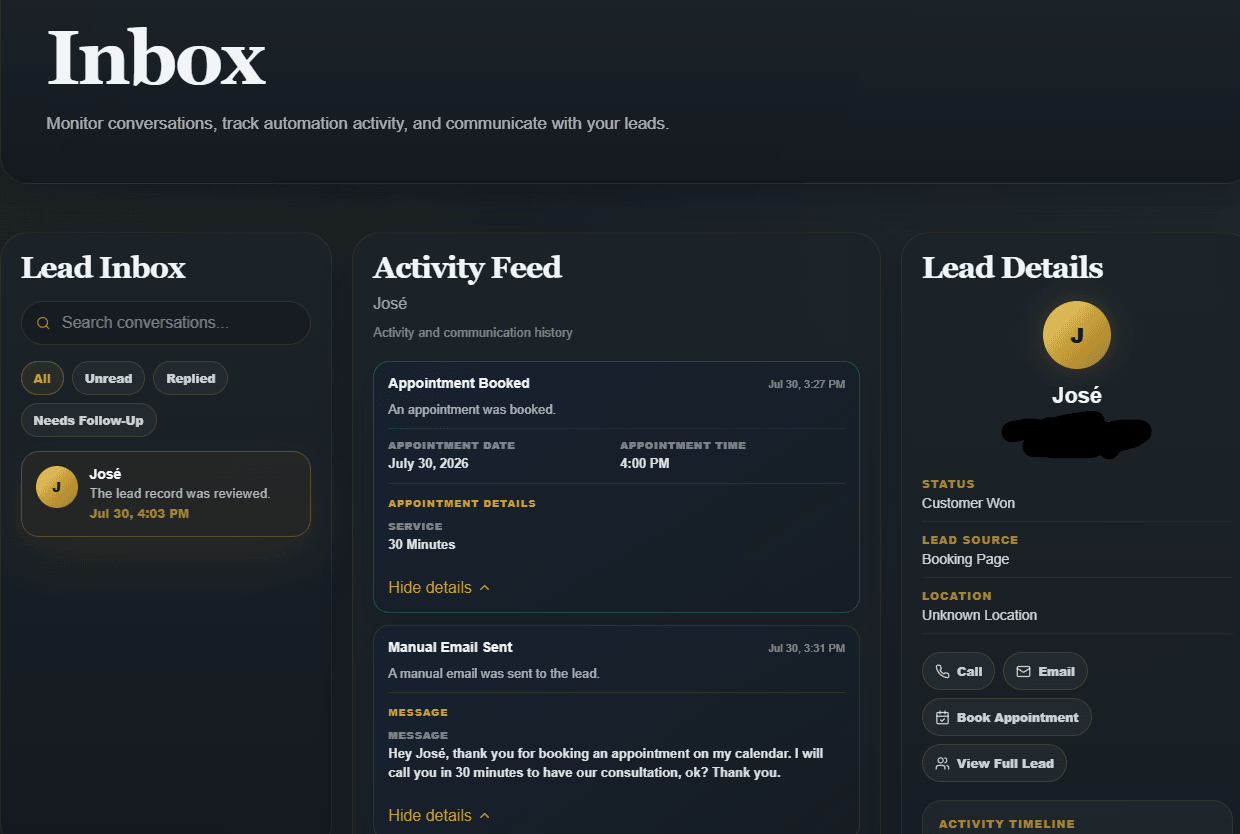Click the Lead Details heading

[x=1012, y=268]
